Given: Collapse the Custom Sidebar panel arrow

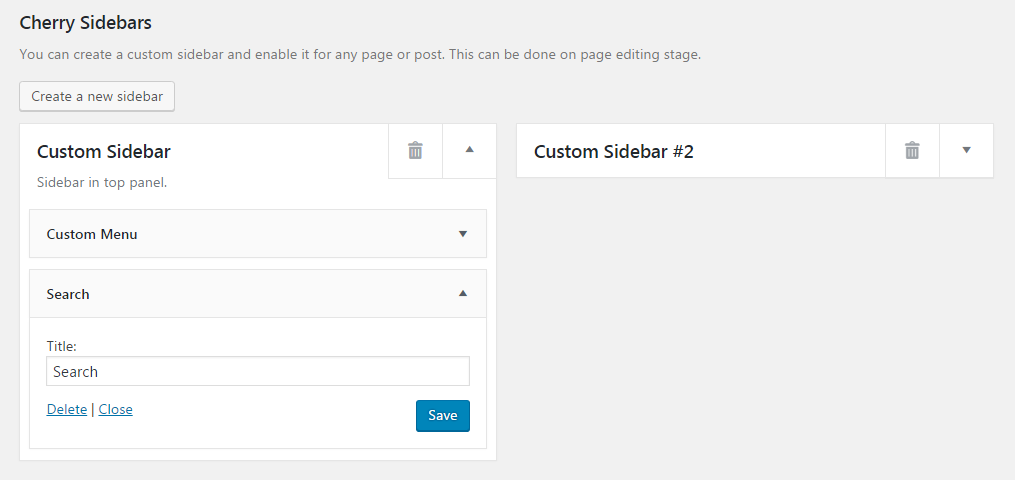Looking at the screenshot, I should 469,150.
